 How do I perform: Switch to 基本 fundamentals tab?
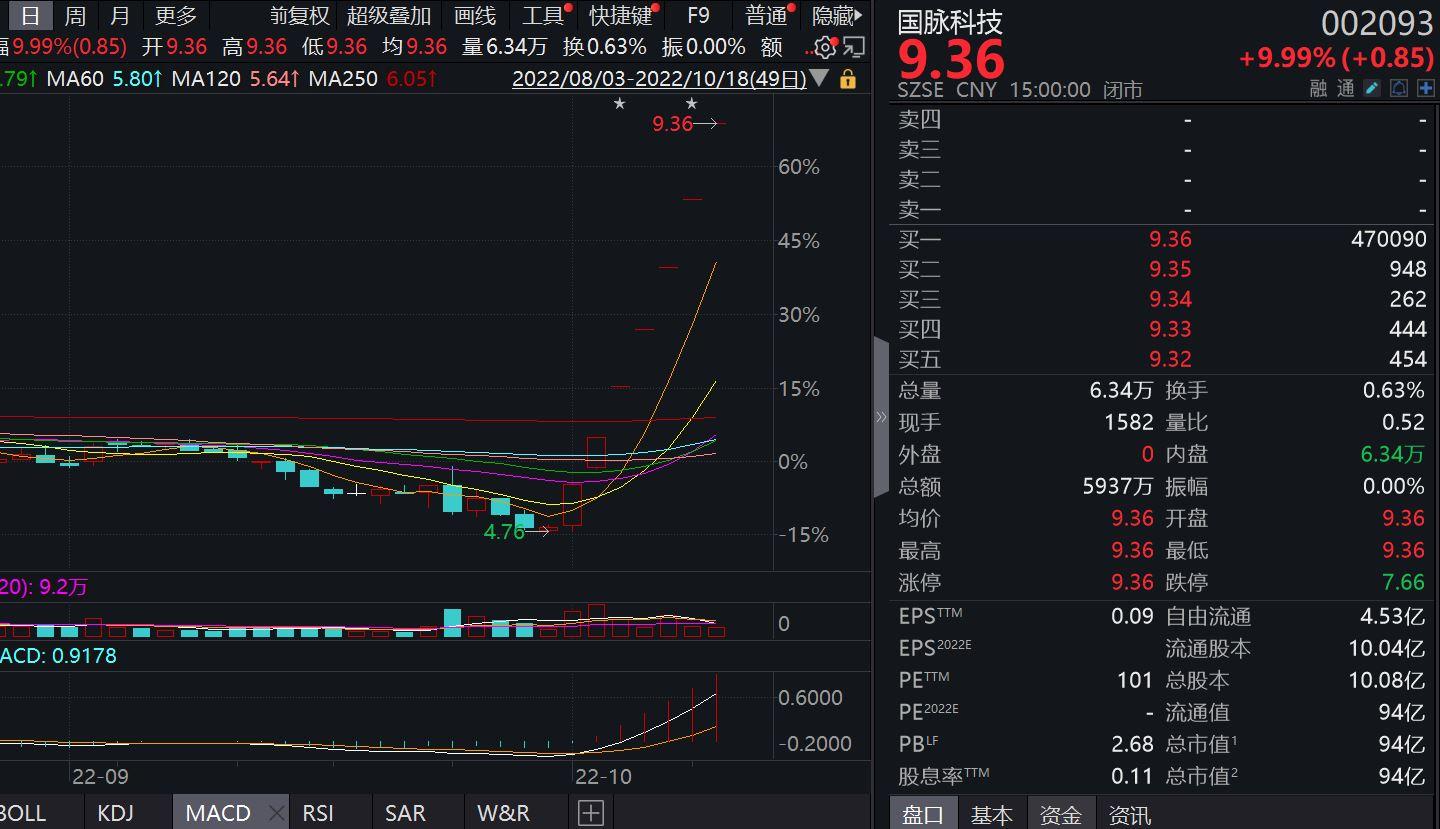[x=991, y=815]
